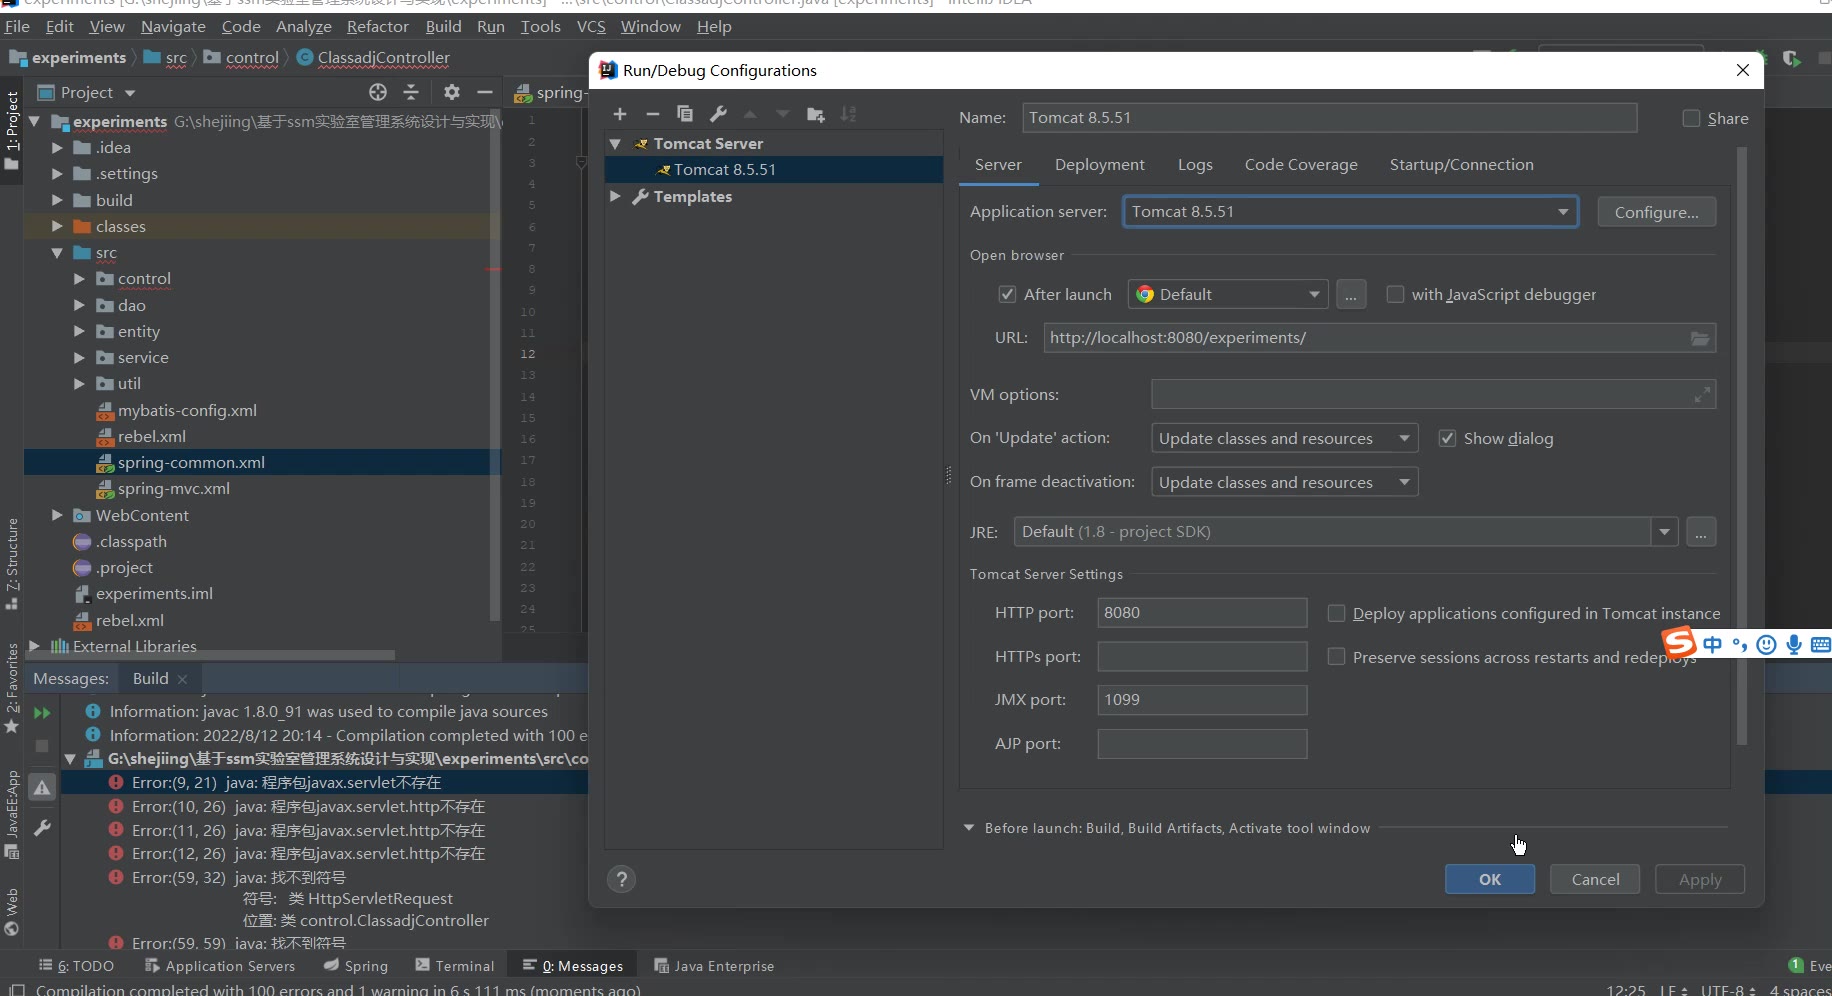The height and width of the screenshot is (996, 1832).
Task: Remove selected configuration with minus icon
Action: click(x=652, y=114)
